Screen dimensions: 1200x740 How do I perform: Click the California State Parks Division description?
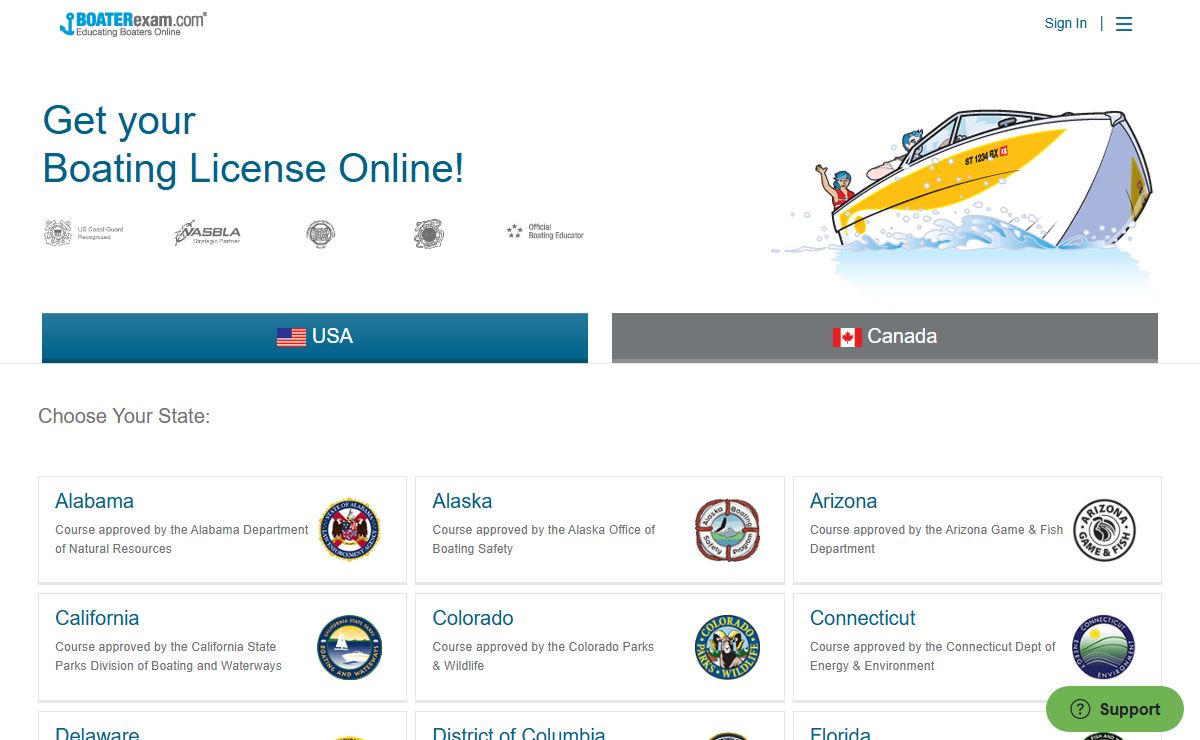click(x=168, y=656)
